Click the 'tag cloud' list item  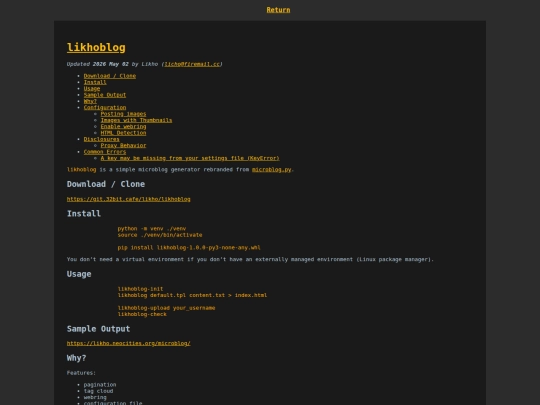[x=98, y=391]
